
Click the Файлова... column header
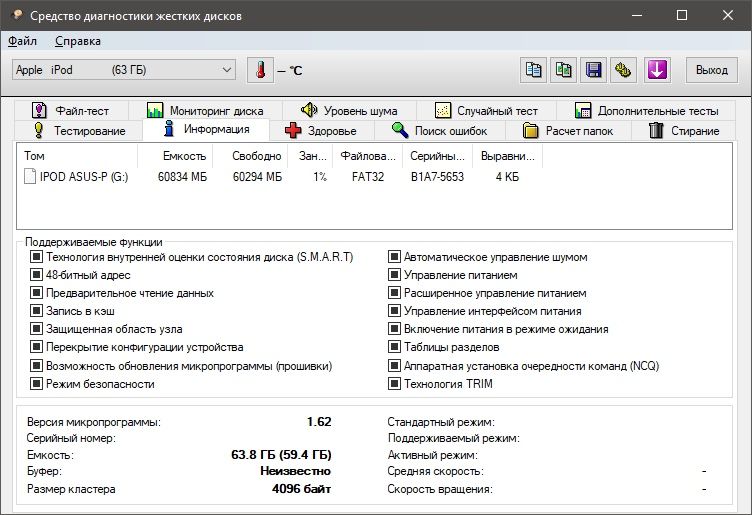coord(368,156)
